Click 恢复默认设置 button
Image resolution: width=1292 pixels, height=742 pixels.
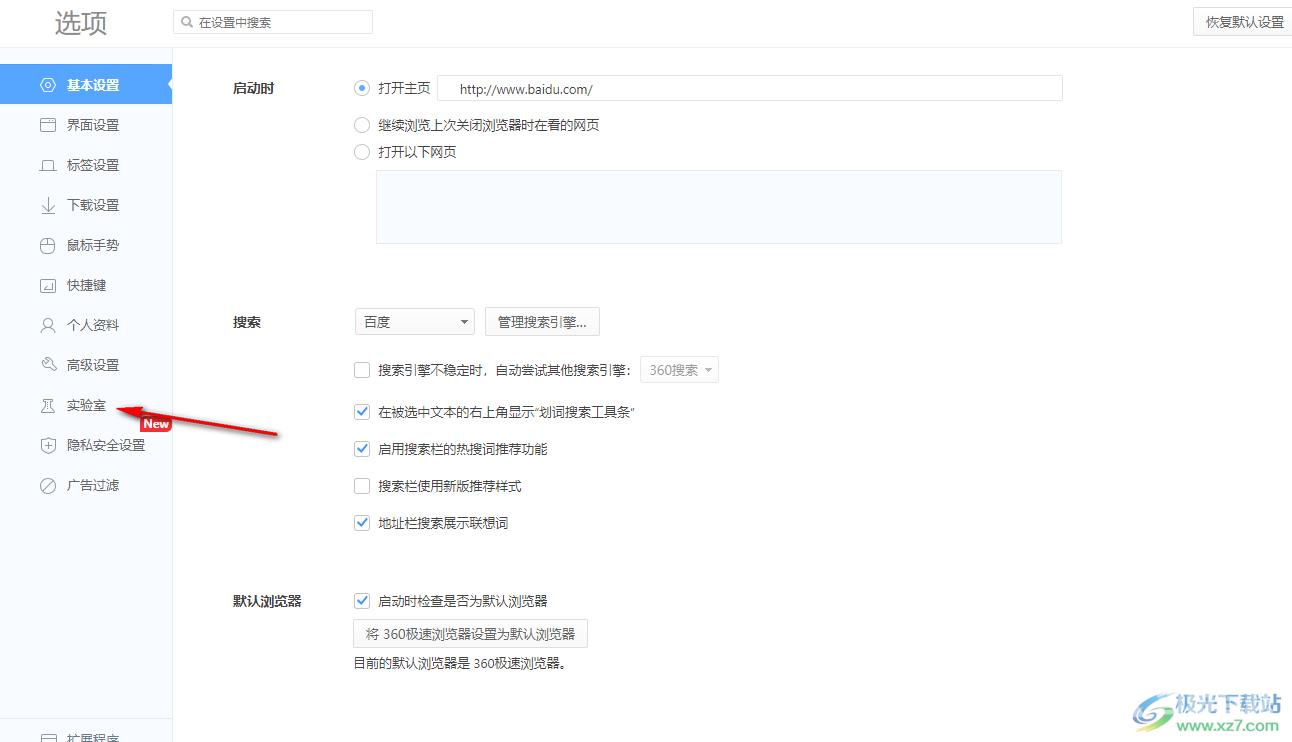(x=1243, y=22)
